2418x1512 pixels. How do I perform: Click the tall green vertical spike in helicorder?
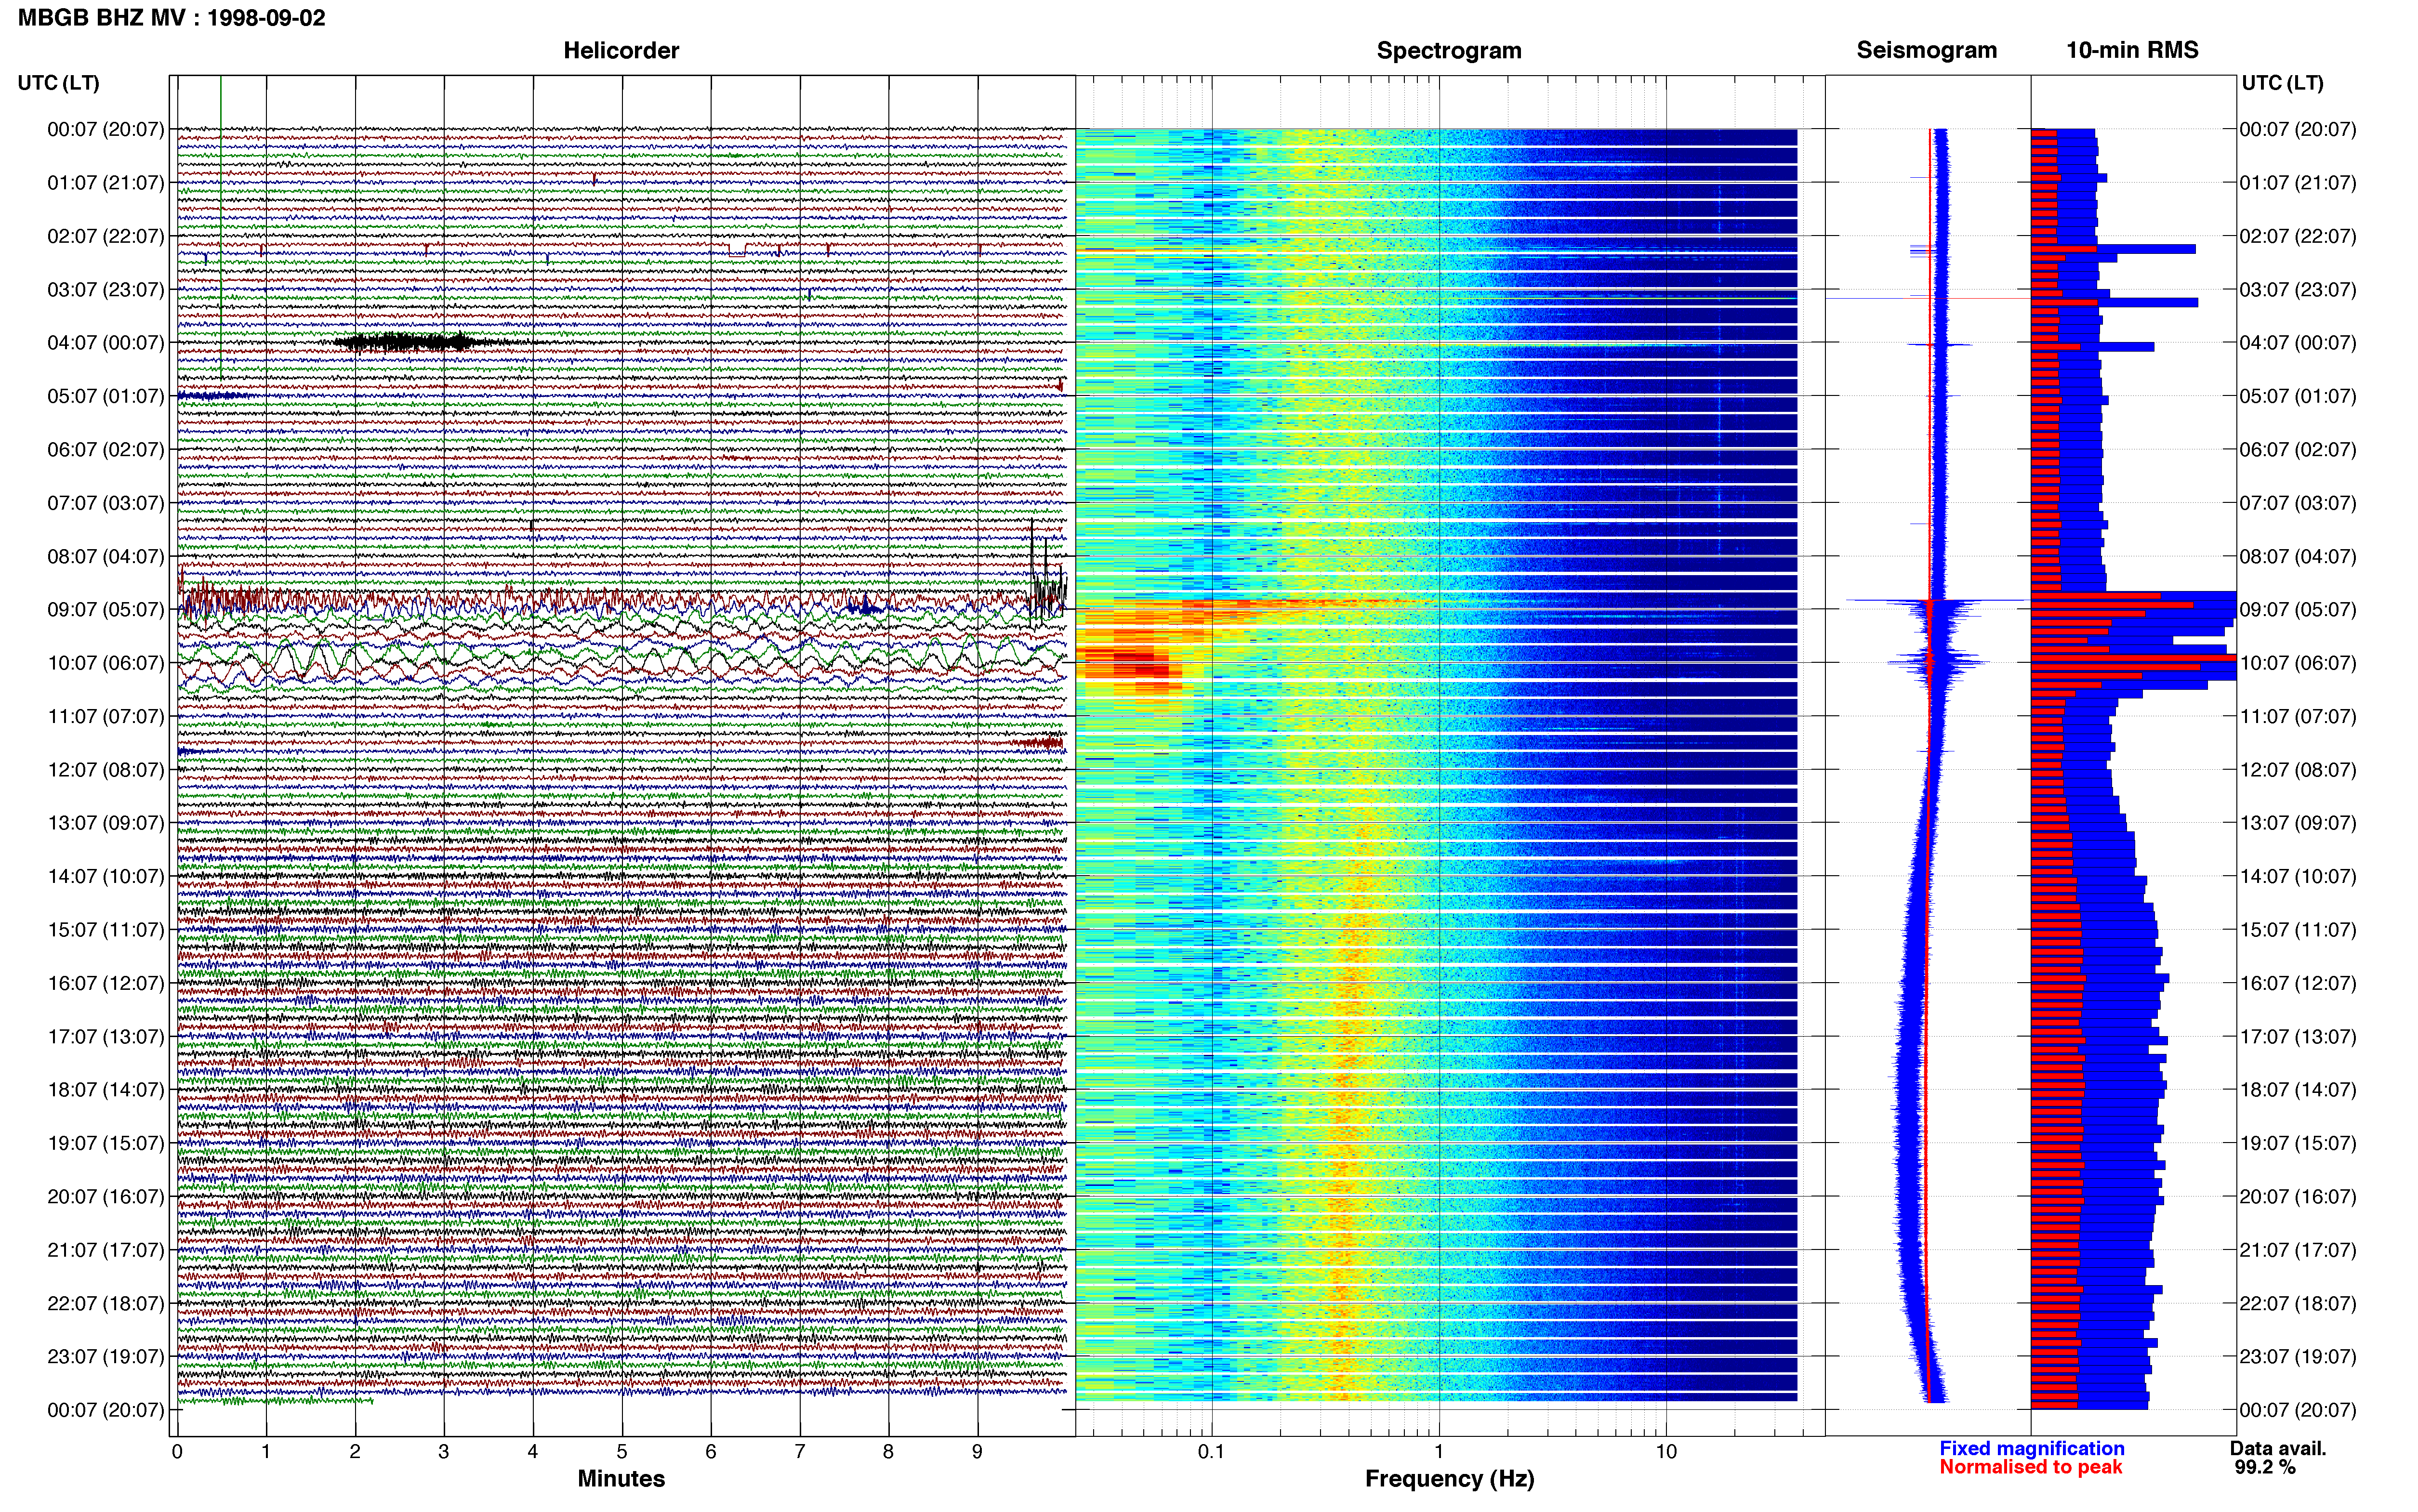coord(221,228)
